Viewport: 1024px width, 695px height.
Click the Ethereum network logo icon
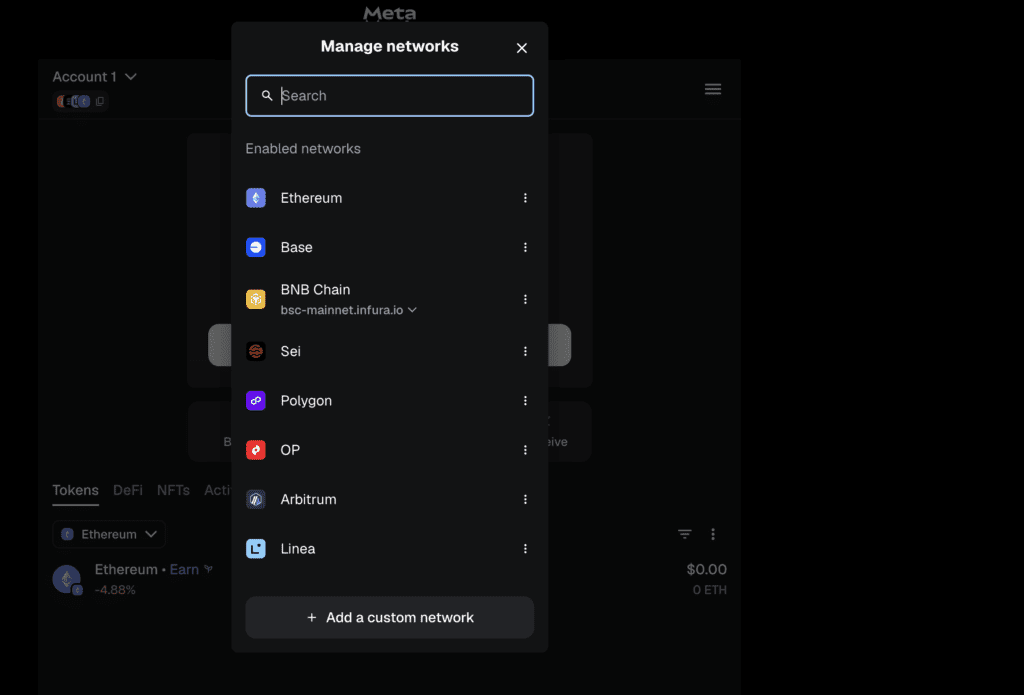tap(256, 198)
